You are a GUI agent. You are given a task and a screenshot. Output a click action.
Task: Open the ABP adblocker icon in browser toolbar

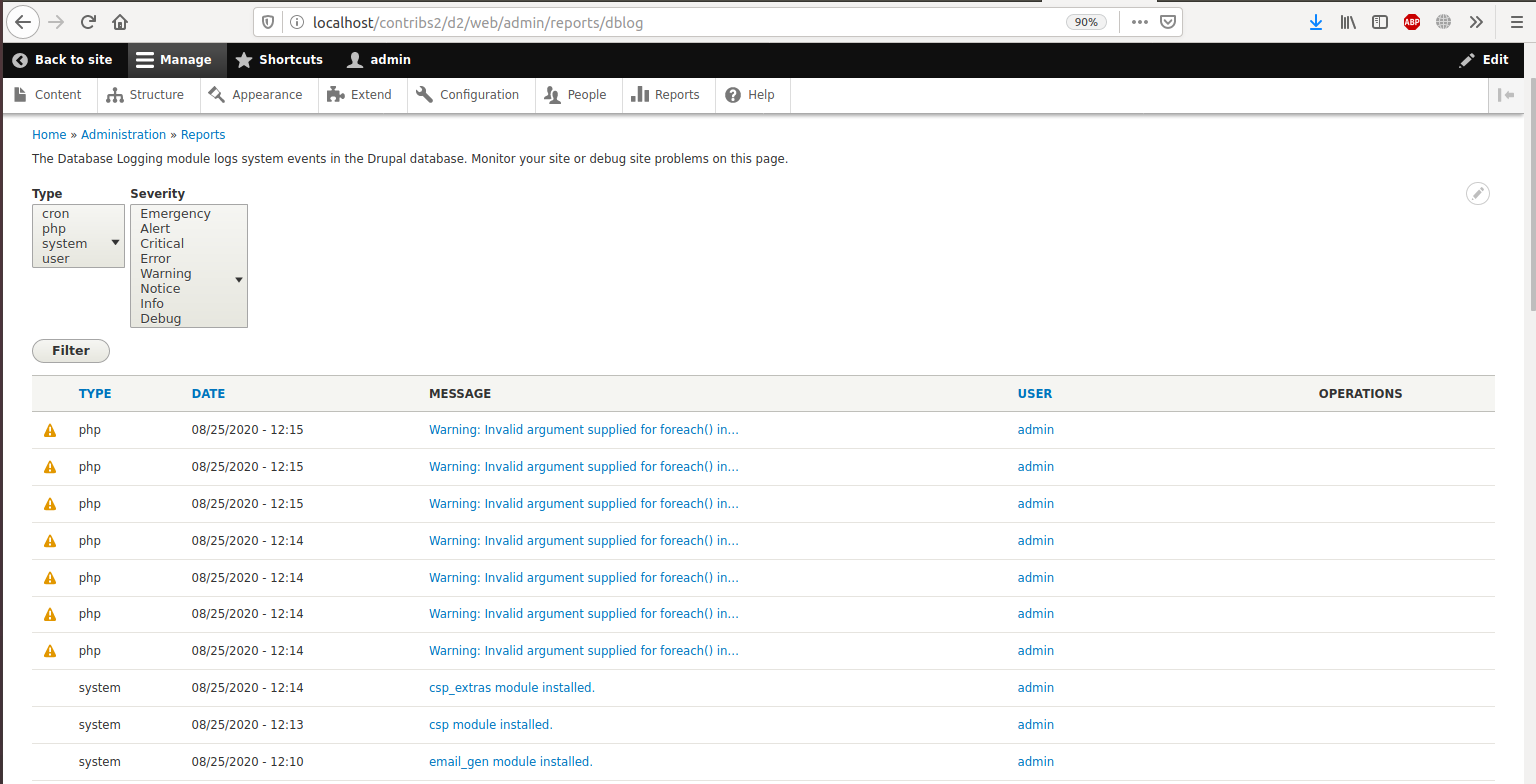tap(1411, 21)
